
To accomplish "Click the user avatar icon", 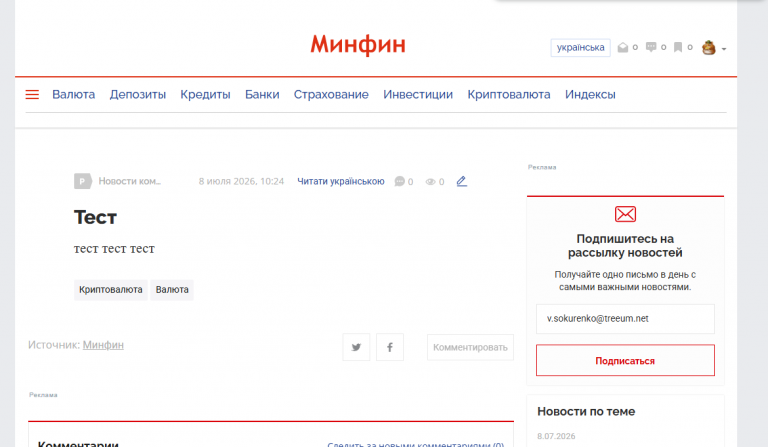I will 709,47.
